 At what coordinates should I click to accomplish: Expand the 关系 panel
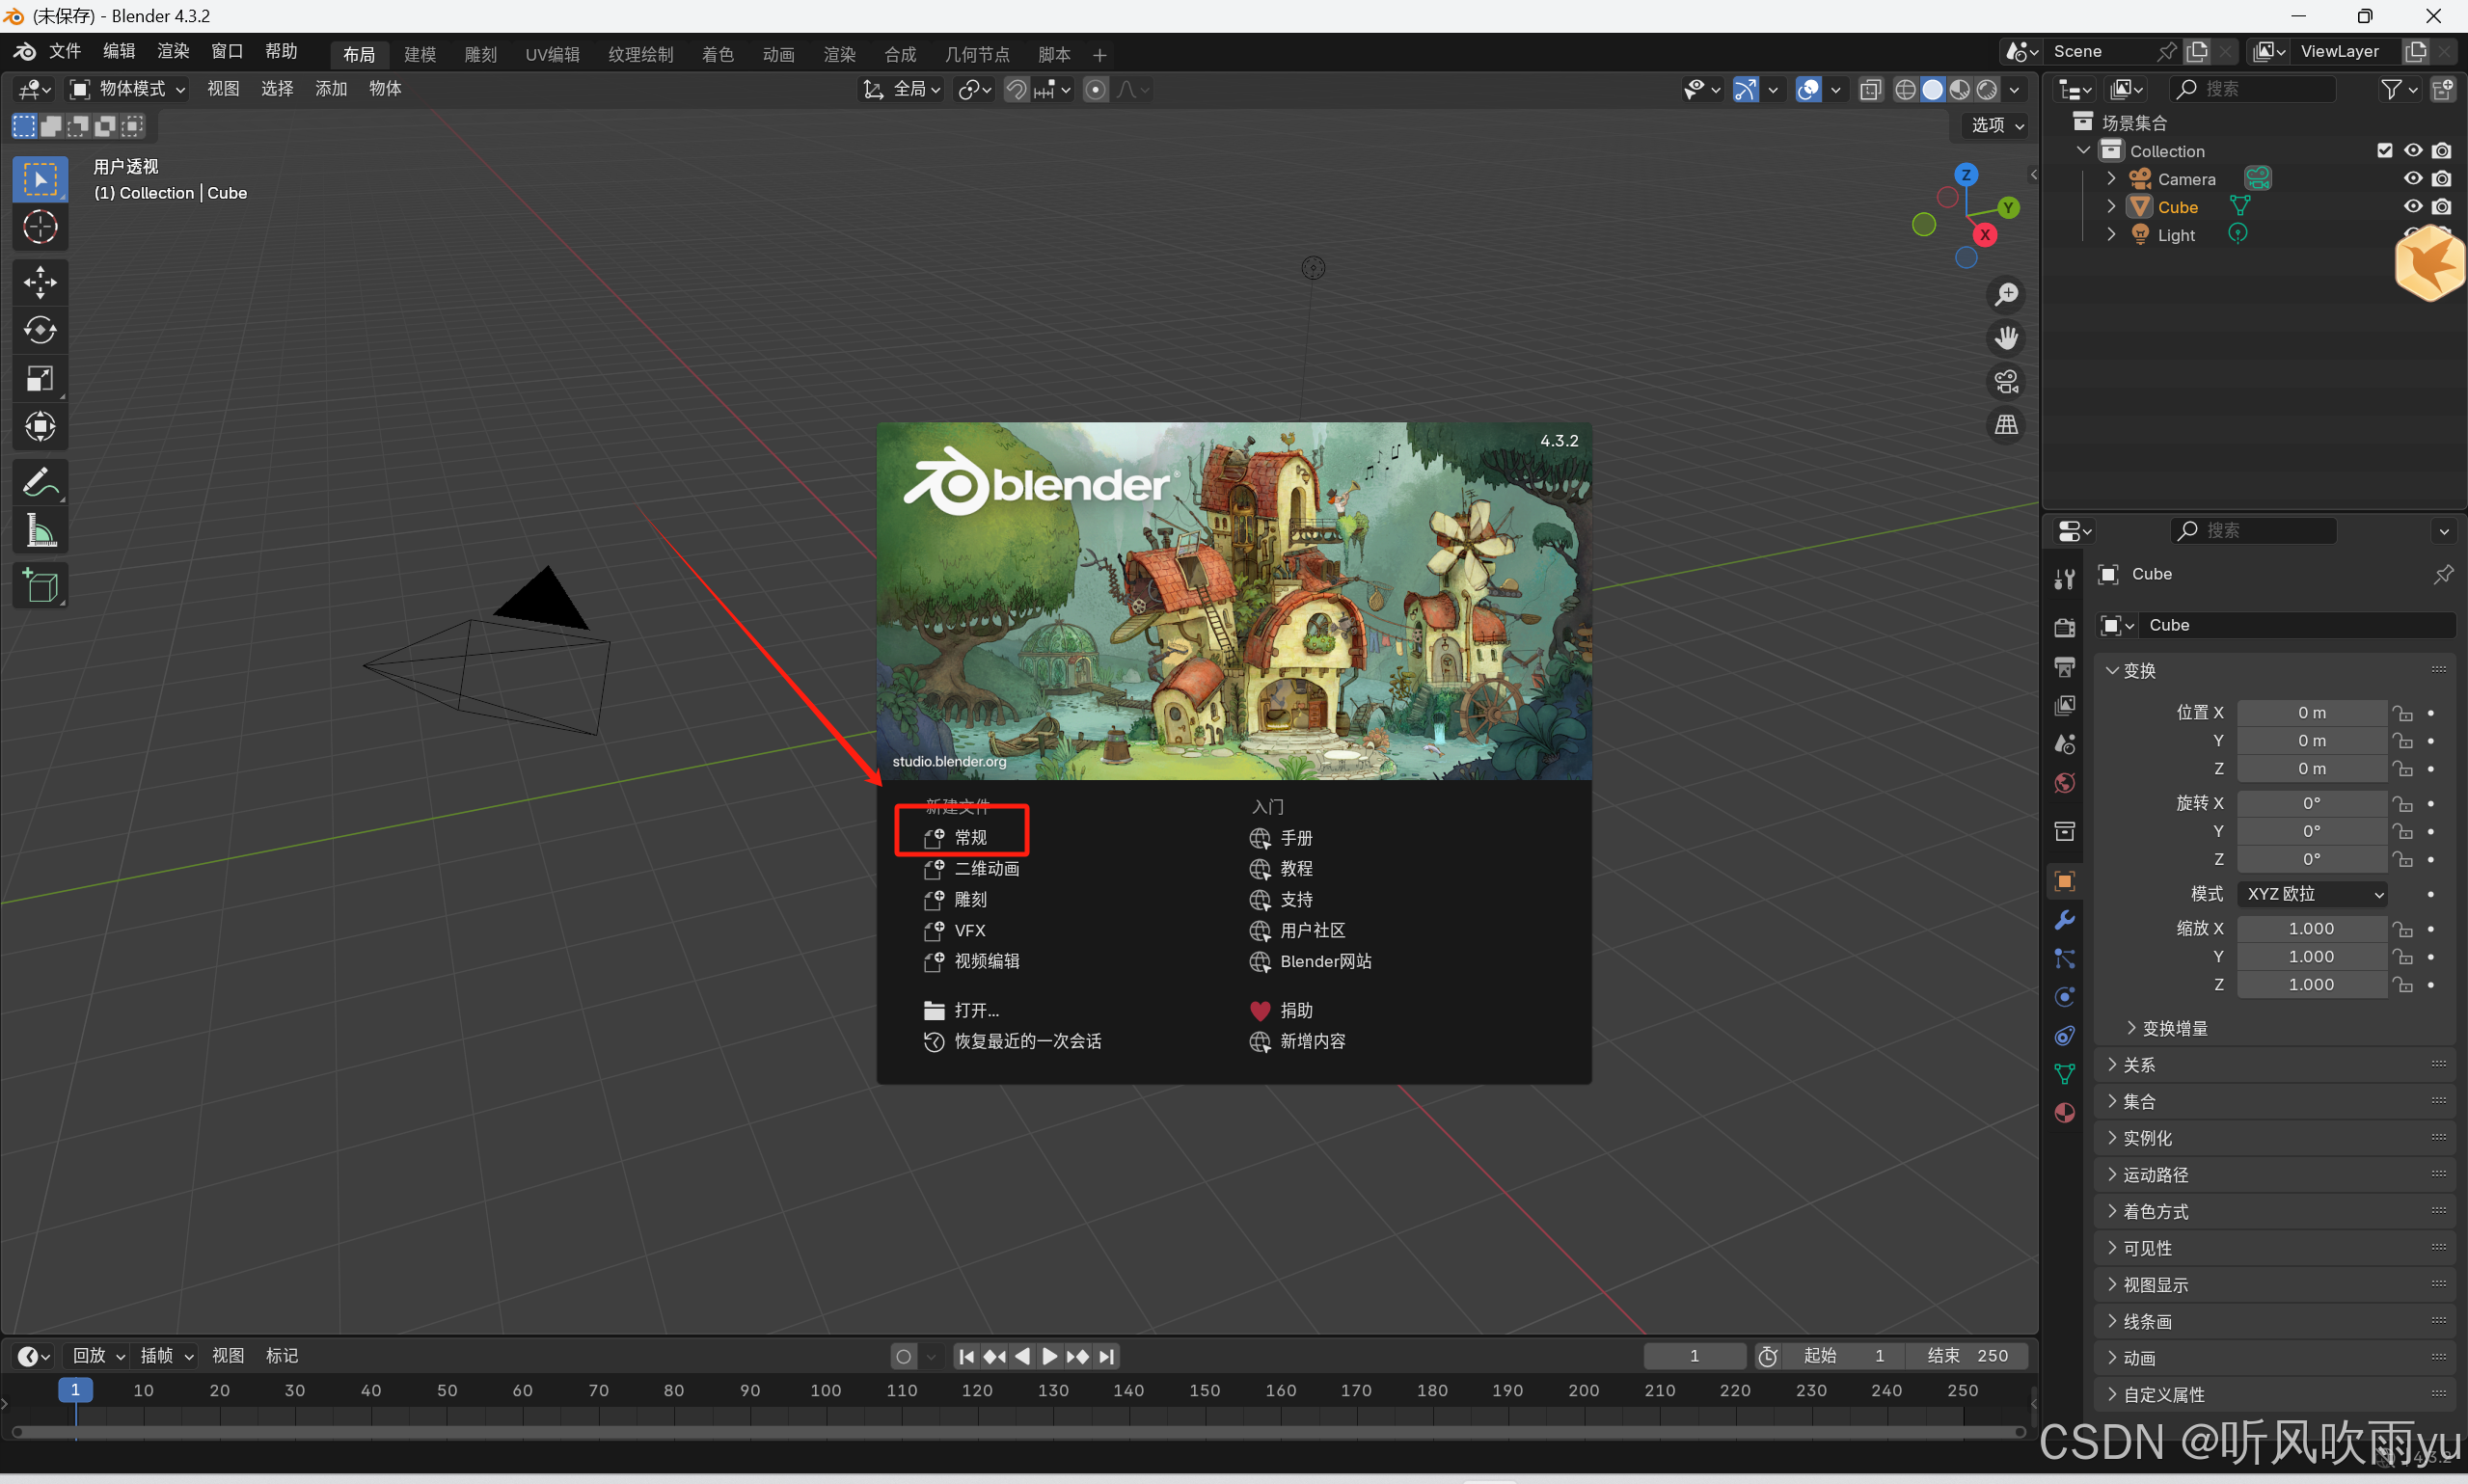coord(2139,1065)
